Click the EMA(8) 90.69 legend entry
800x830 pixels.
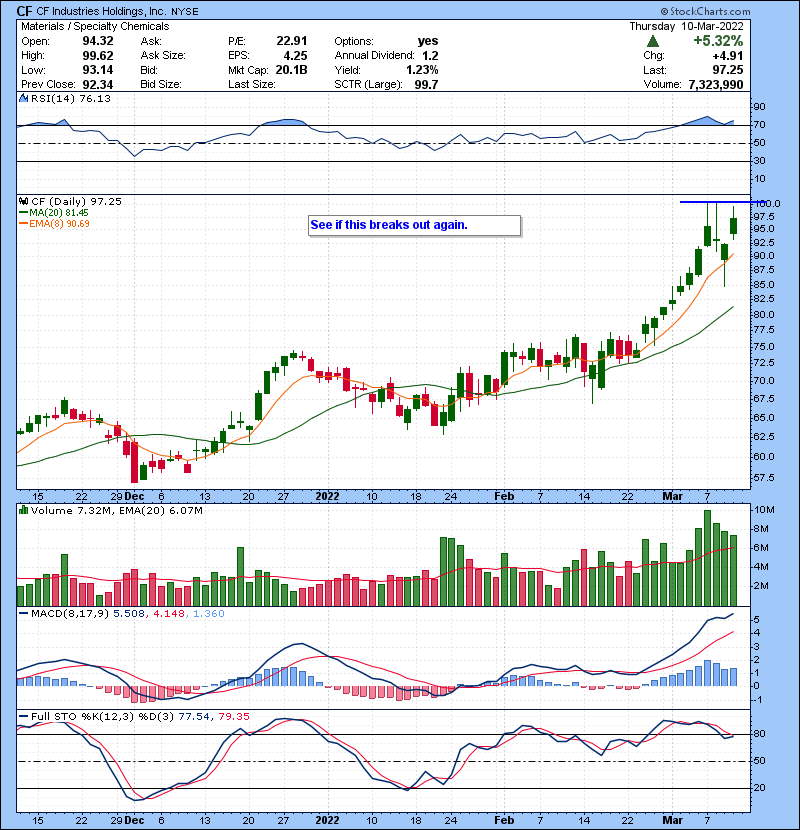pos(55,223)
